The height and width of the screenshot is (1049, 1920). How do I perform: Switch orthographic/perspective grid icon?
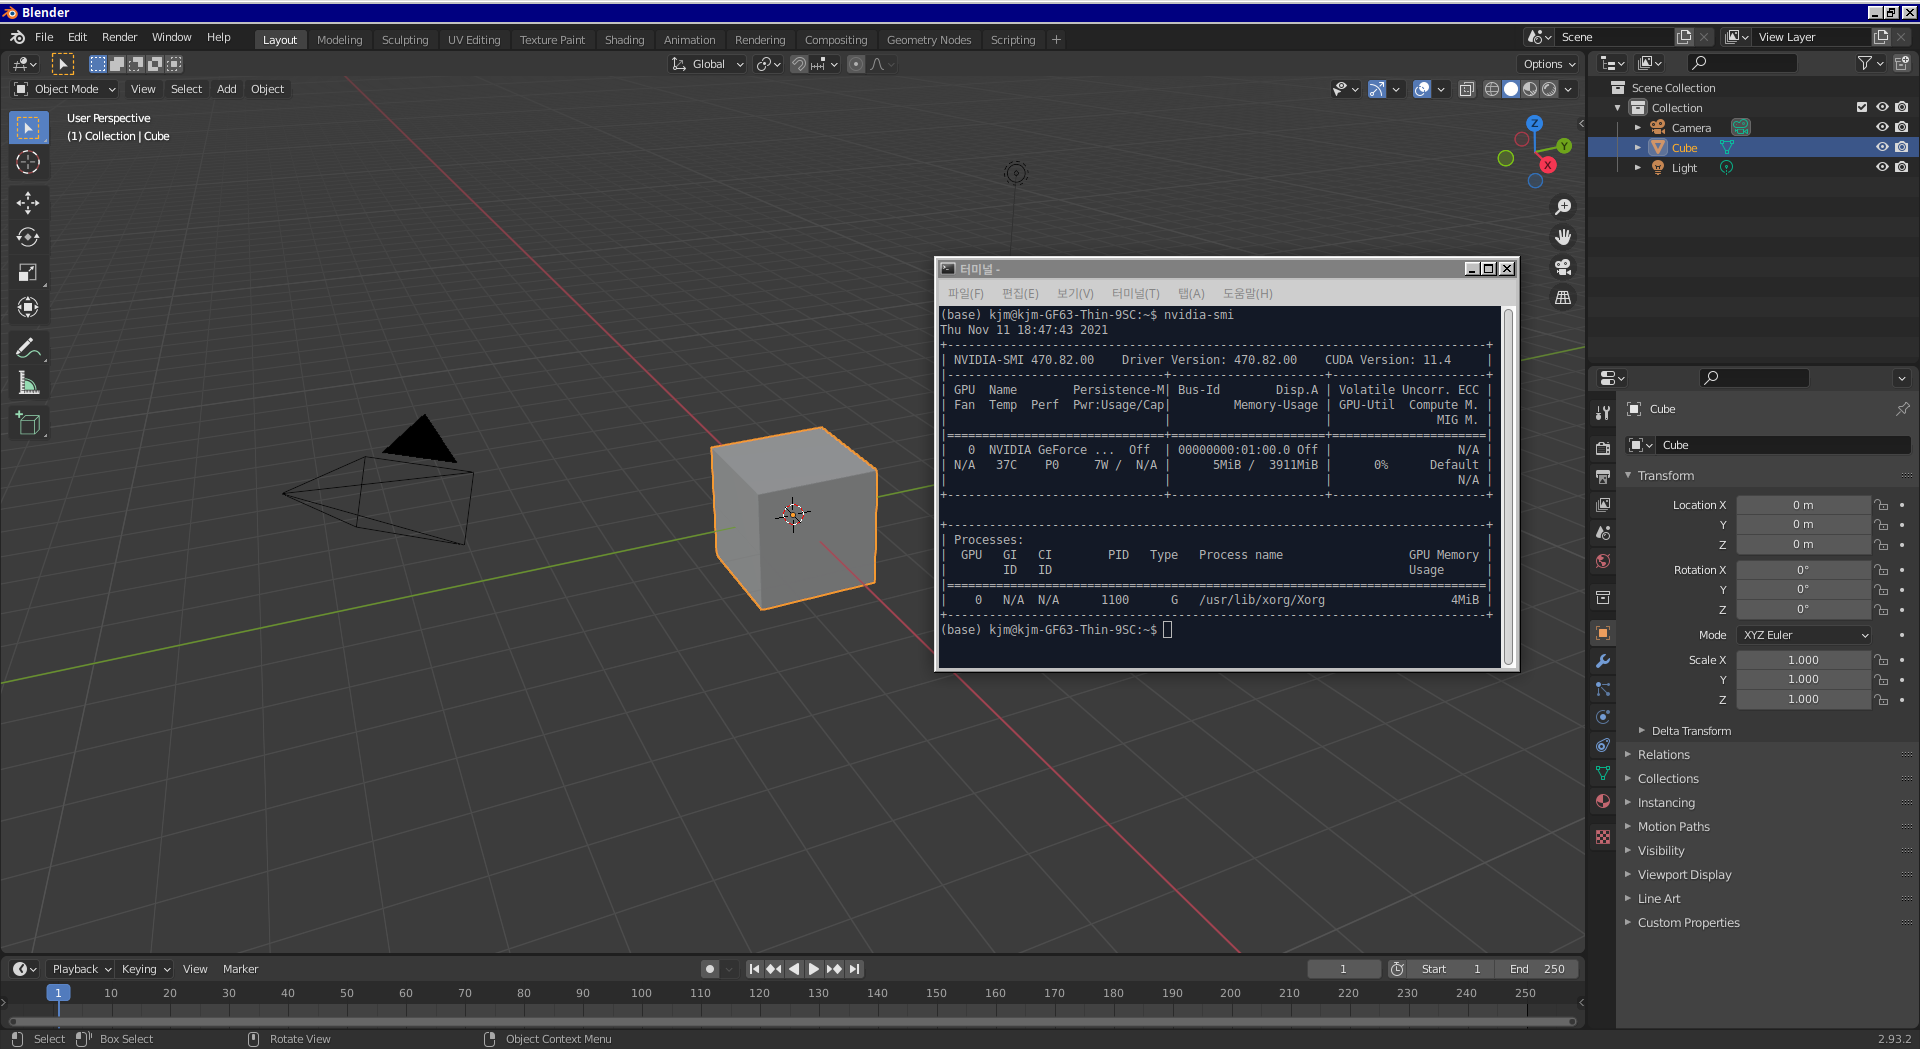point(1563,298)
